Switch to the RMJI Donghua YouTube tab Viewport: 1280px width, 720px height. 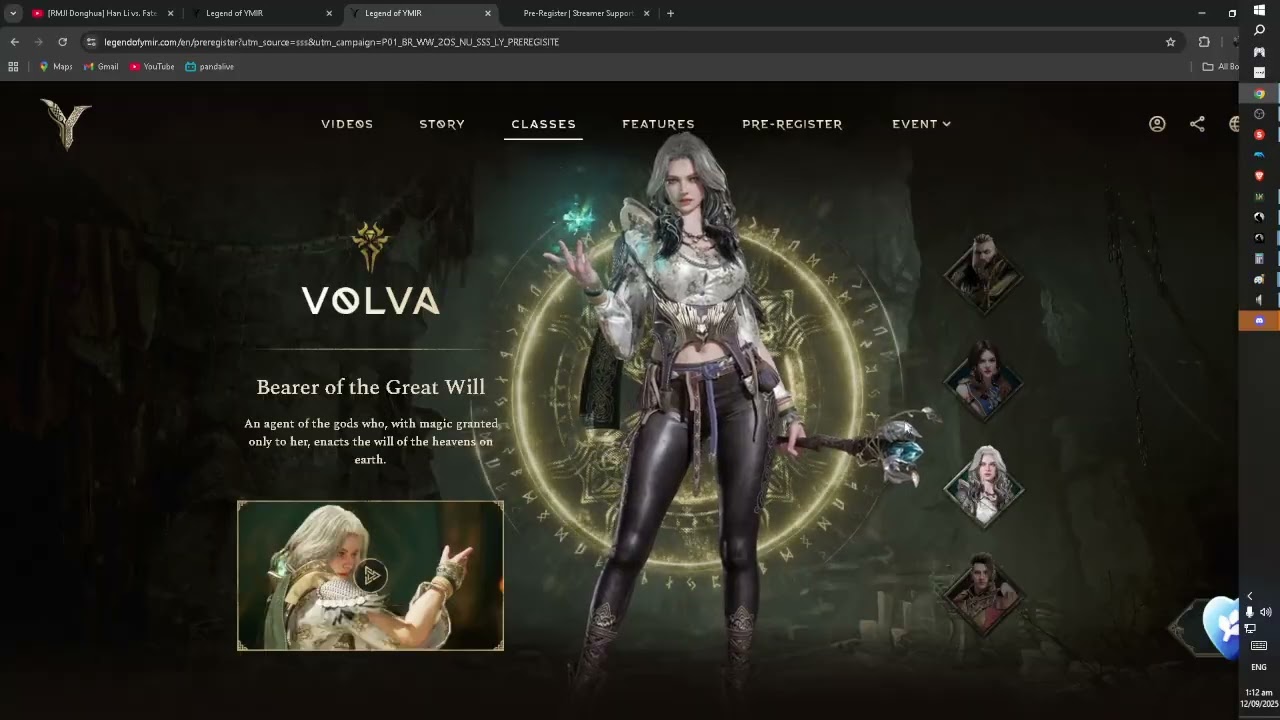pyautogui.click(x=101, y=13)
